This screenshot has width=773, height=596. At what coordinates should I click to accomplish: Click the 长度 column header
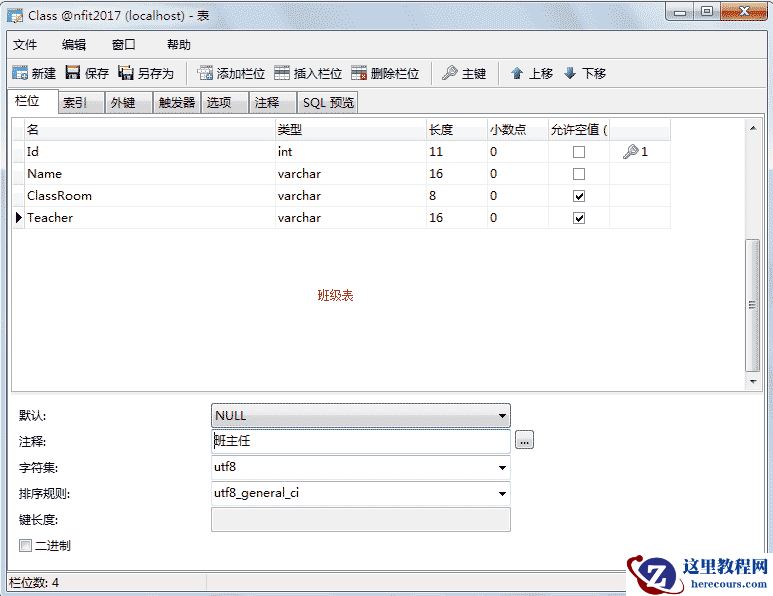point(457,130)
